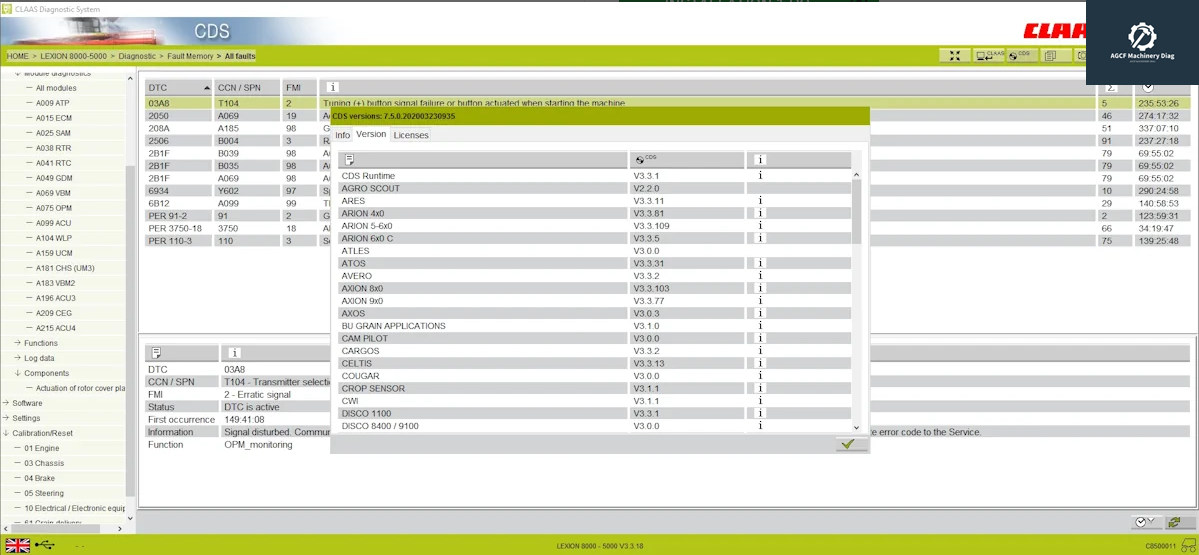
Task: Open info icon for the ATOS row
Action: 760,263
